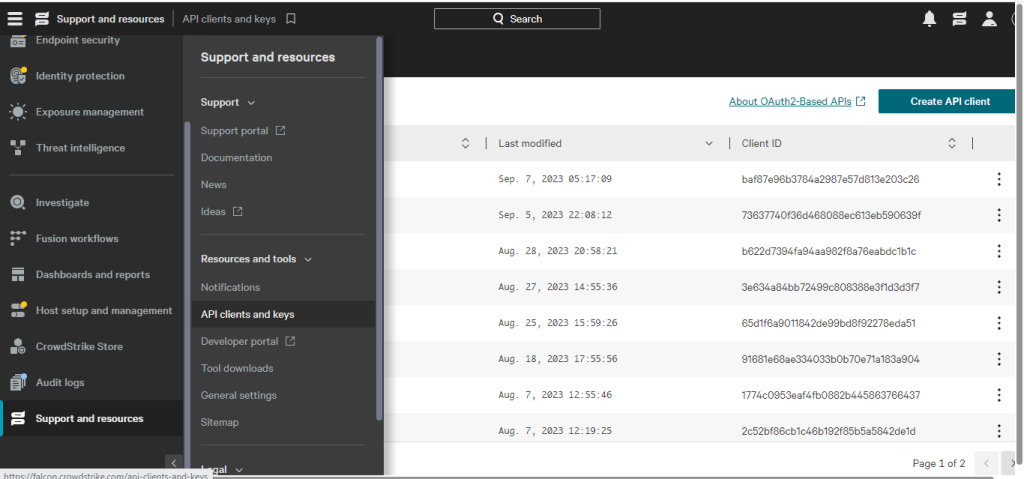Screen dimensions: 1024x479
Task: Click the Dashboards and reports icon
Action: [18, 274]
